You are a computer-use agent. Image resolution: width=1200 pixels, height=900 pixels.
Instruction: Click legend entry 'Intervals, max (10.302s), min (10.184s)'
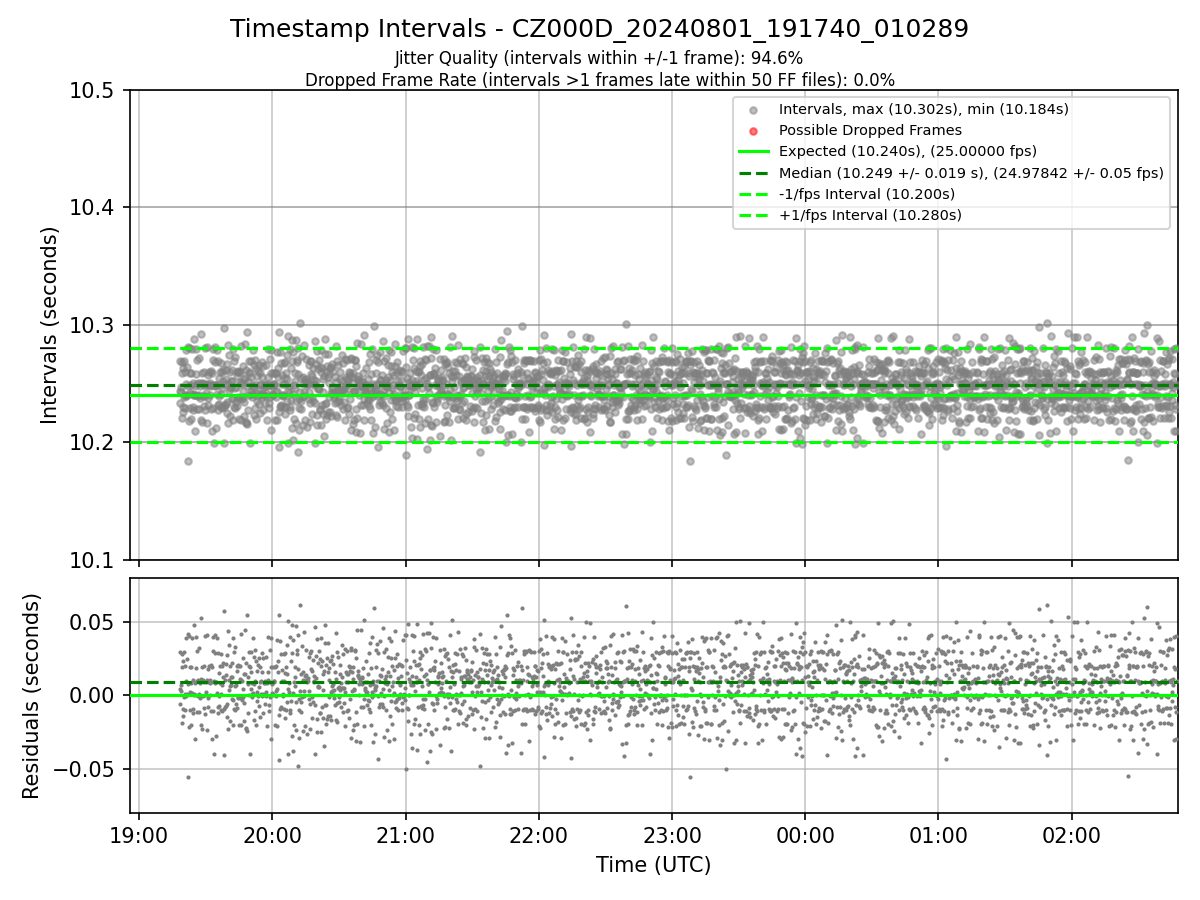click(924, 109)
